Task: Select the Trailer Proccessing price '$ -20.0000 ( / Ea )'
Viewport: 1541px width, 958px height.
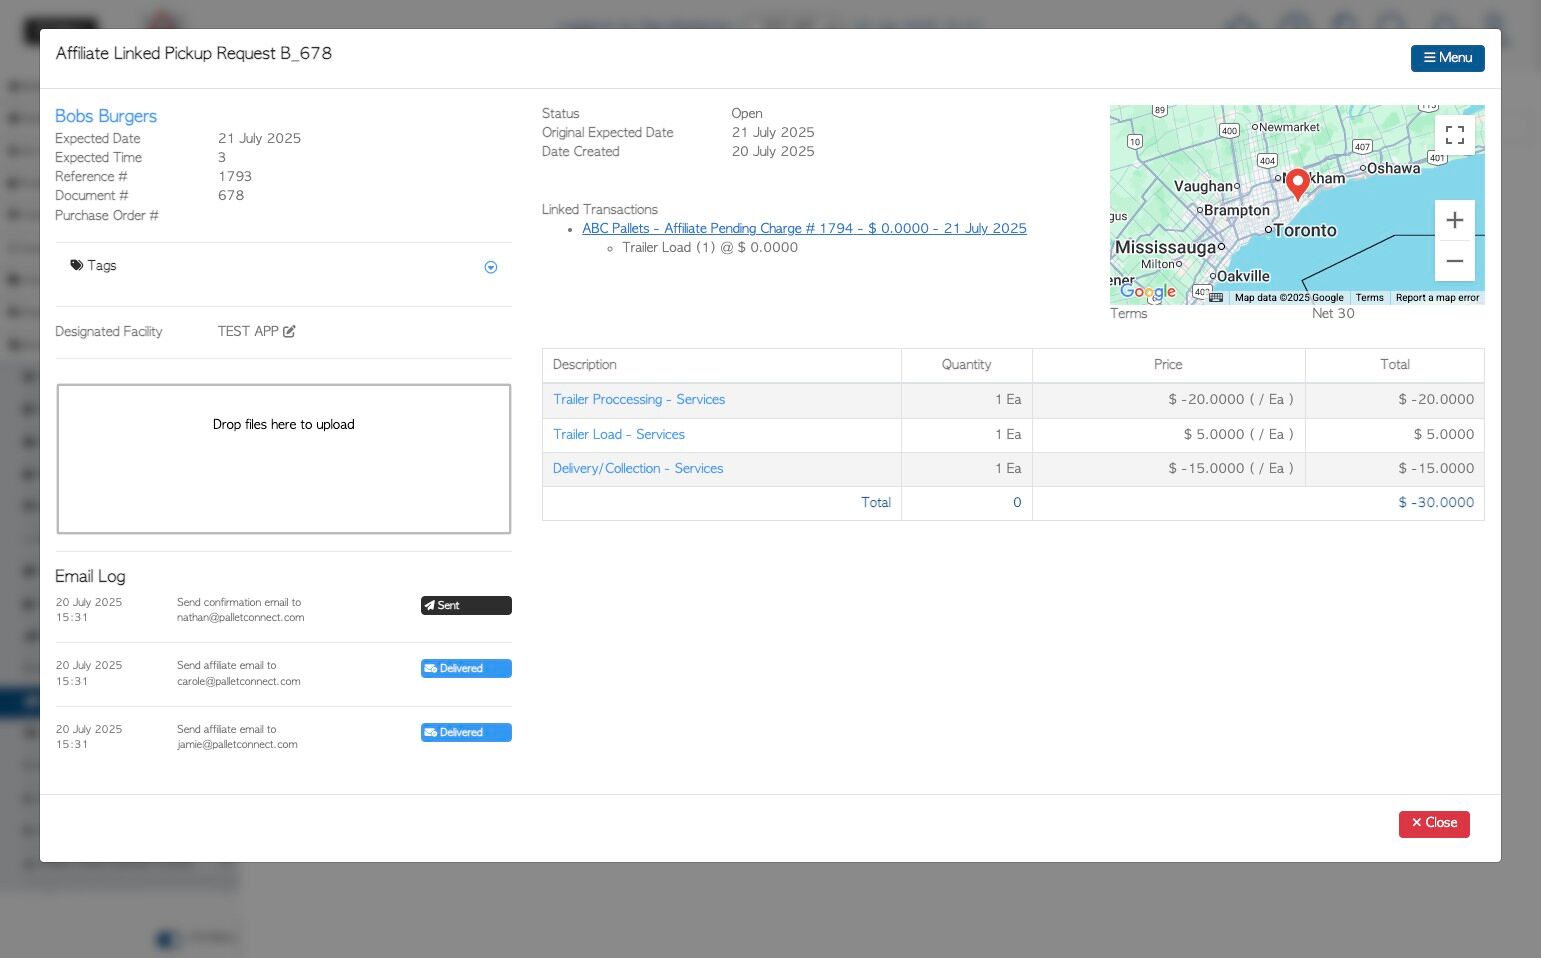Action: pyautogui.click(x=1231, y=399)
